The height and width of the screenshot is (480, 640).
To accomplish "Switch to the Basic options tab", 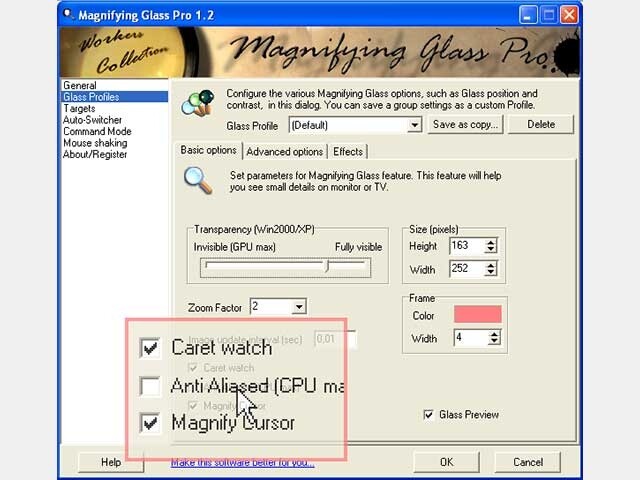I will point(208,150).
